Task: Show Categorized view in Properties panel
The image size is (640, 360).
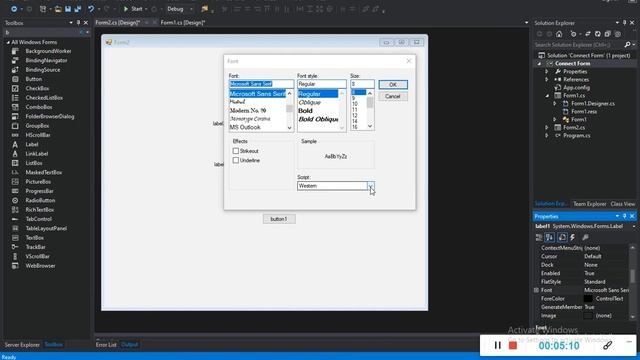Action: click(539, 237)
